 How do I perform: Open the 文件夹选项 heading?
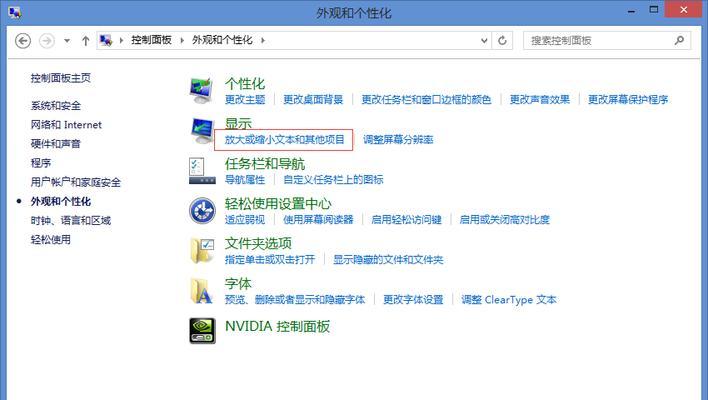tap(258, 243)
